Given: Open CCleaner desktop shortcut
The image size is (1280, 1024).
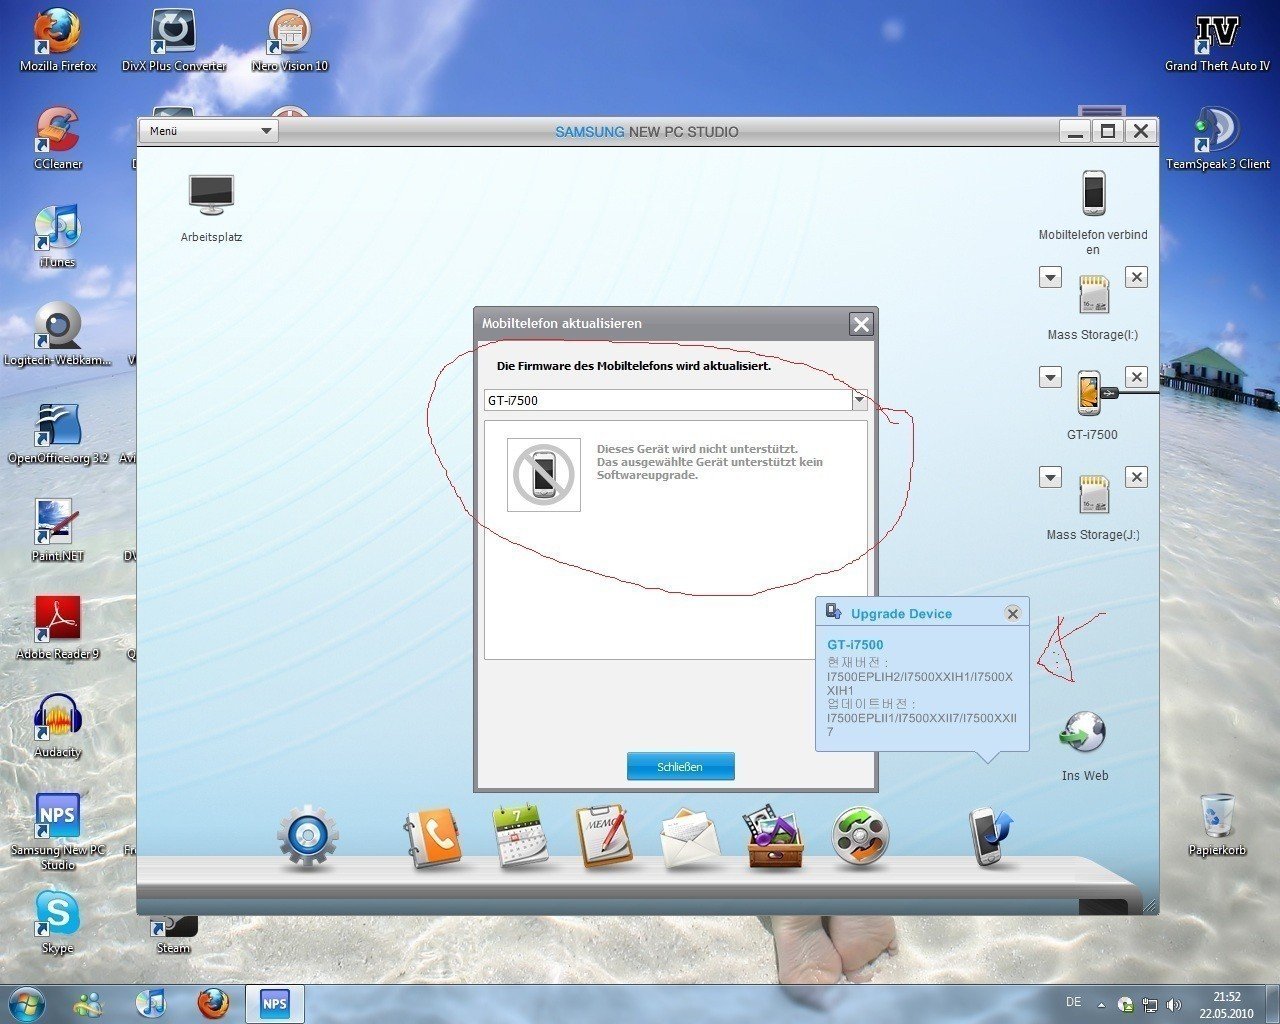Looking at the screenshot, I should [x=58, y=138].
